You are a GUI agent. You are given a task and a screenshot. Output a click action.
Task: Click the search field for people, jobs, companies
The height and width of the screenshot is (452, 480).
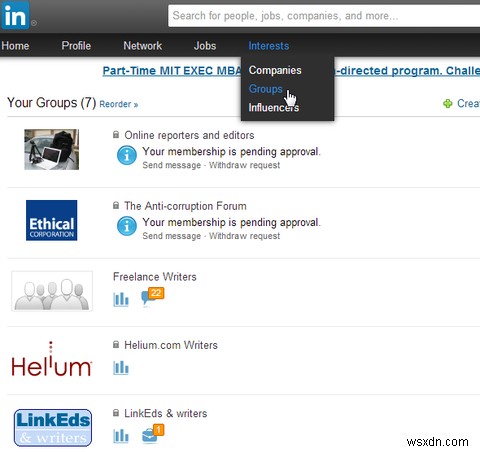click(325, 16)
